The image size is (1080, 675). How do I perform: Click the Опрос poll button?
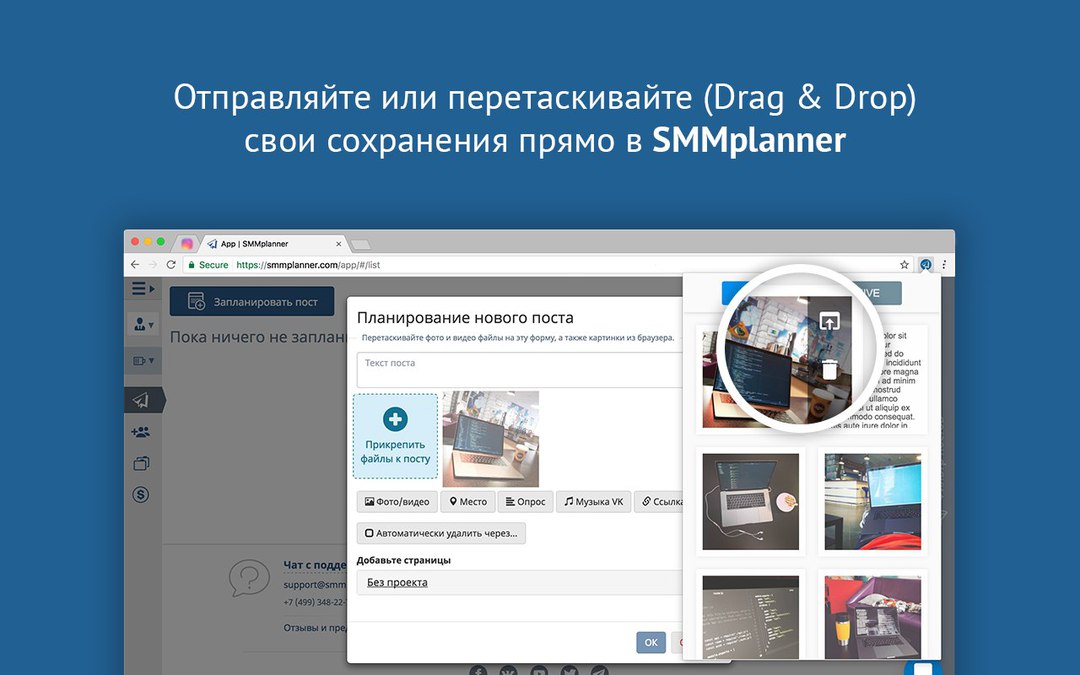coord(526,501)
